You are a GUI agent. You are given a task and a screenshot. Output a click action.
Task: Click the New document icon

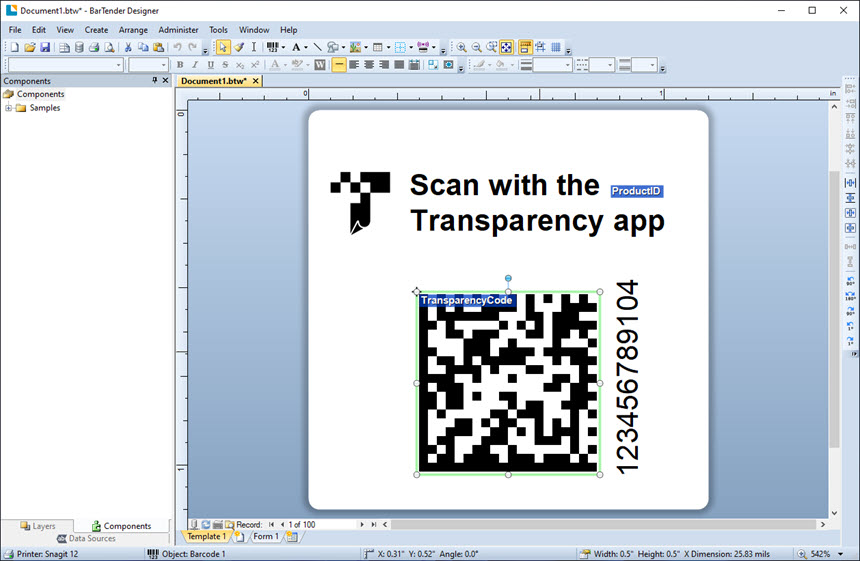[15, 48]
